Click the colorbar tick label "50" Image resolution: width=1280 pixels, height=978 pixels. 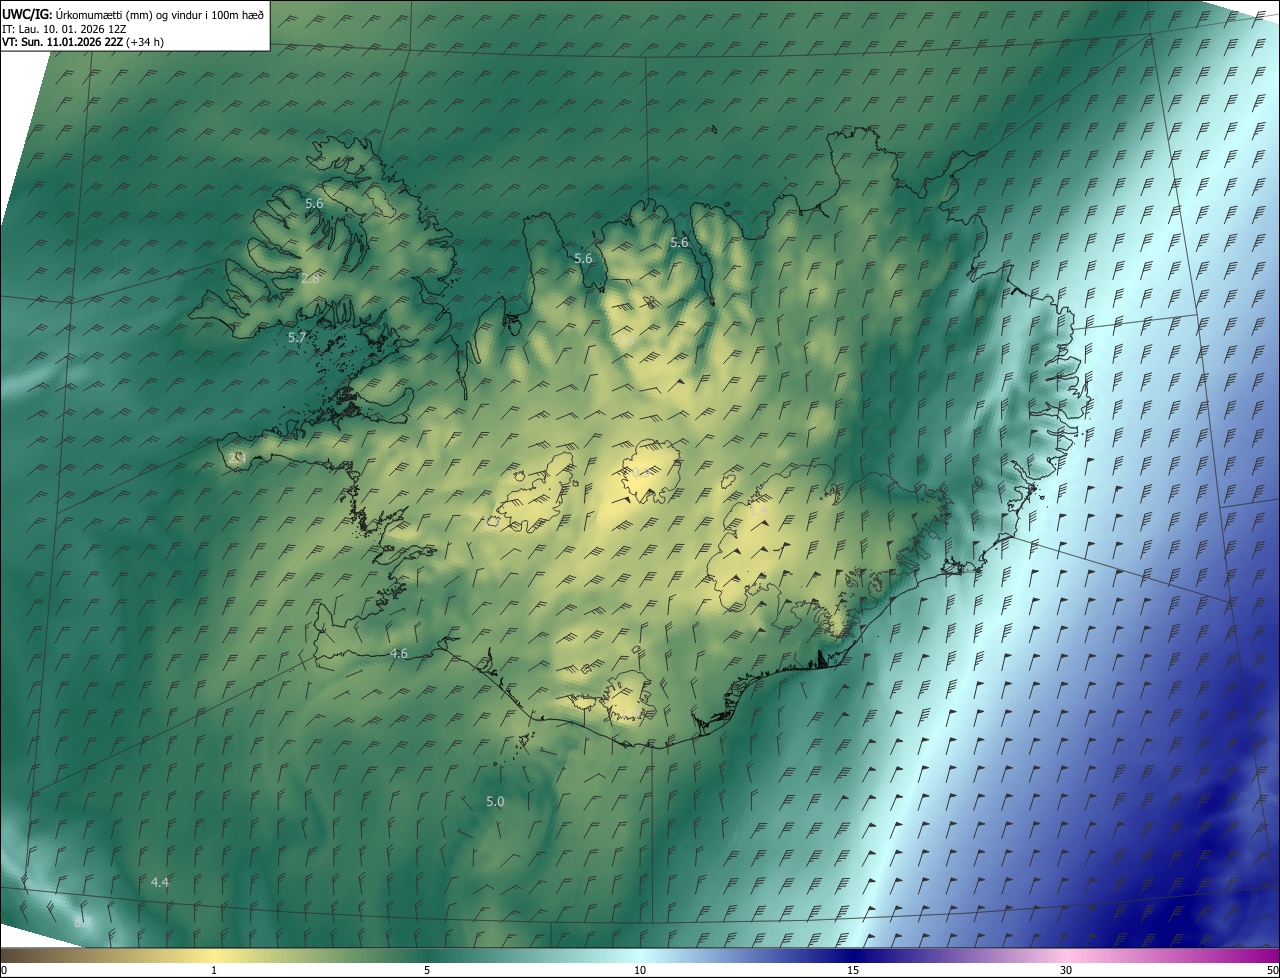tap(1272, 970)
